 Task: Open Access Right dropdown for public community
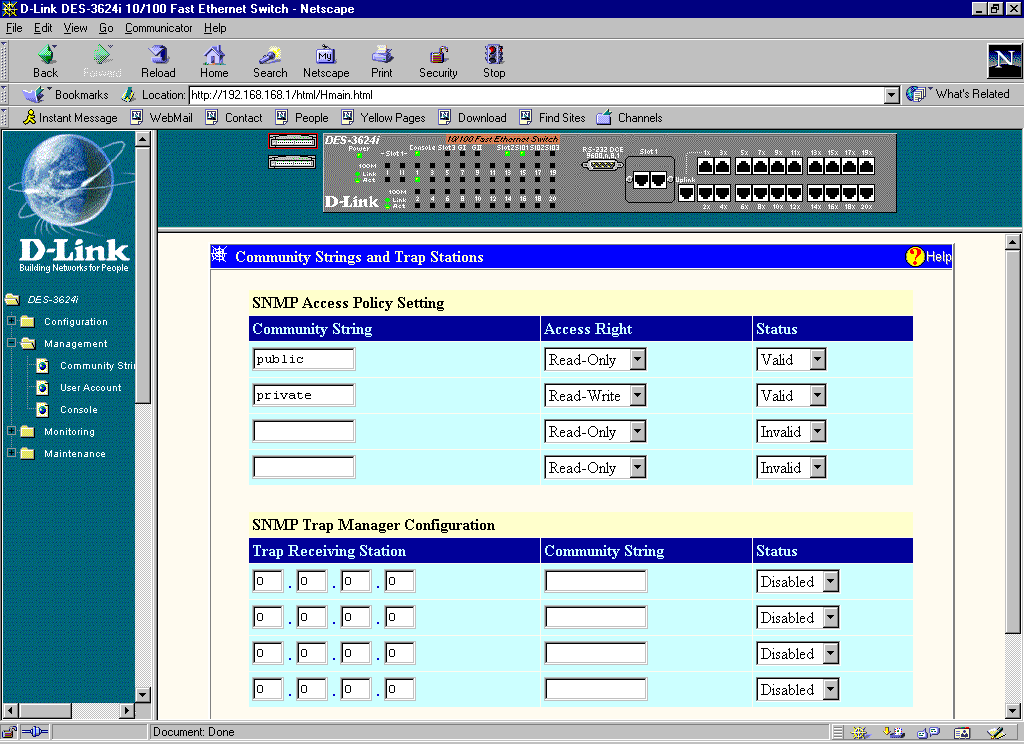[x=637, y=360]
